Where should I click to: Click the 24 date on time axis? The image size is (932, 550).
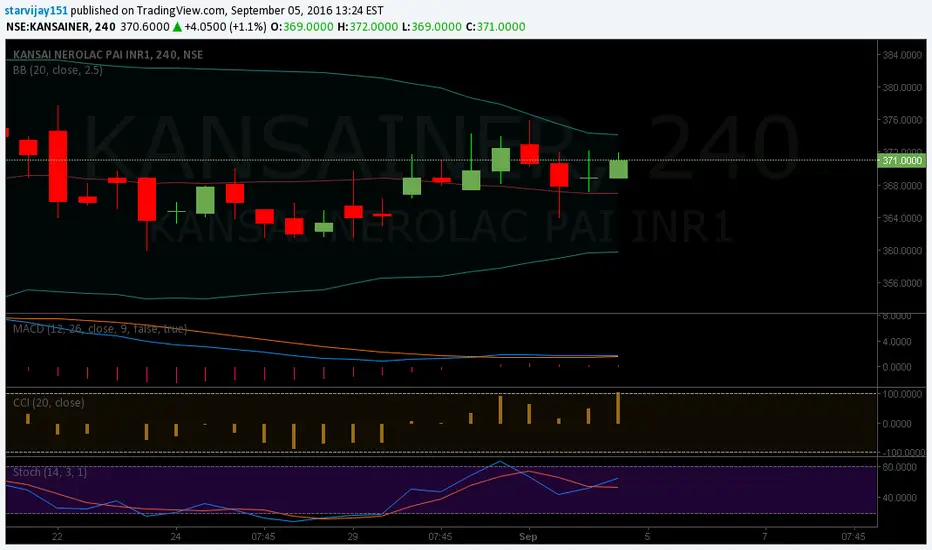pos(175,536)
